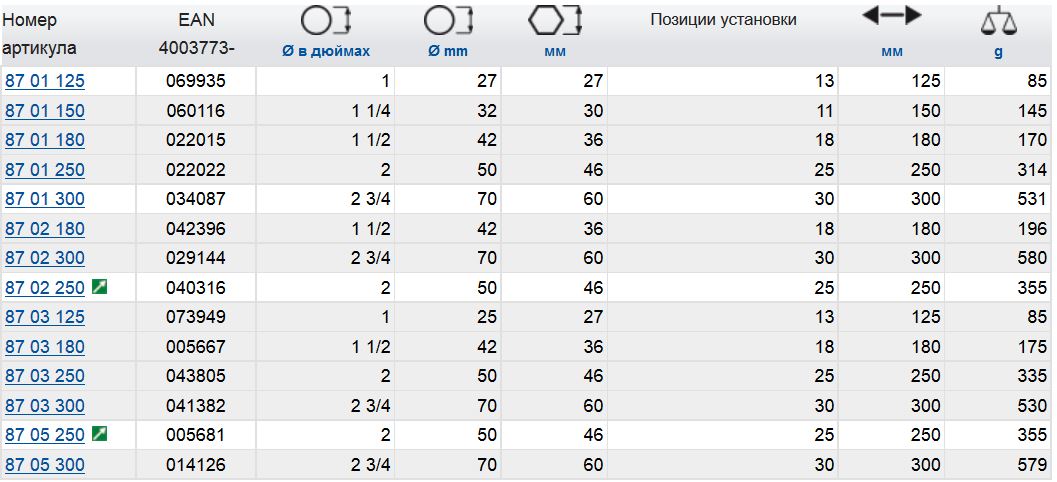Follow the 87 01 300 article link

tap(45, 199)
